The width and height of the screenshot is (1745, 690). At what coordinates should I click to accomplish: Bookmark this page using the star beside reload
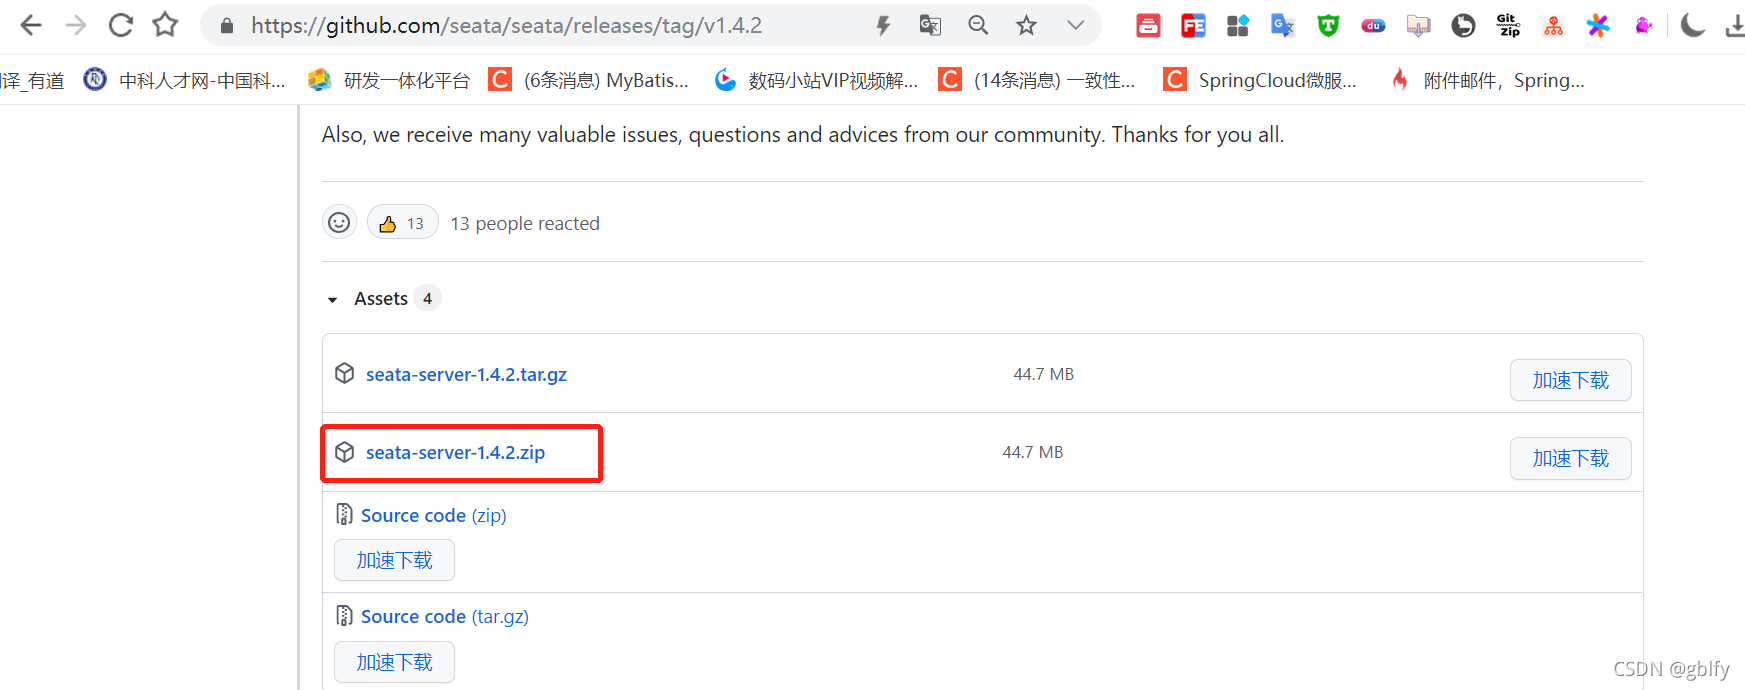pos(166,25)
